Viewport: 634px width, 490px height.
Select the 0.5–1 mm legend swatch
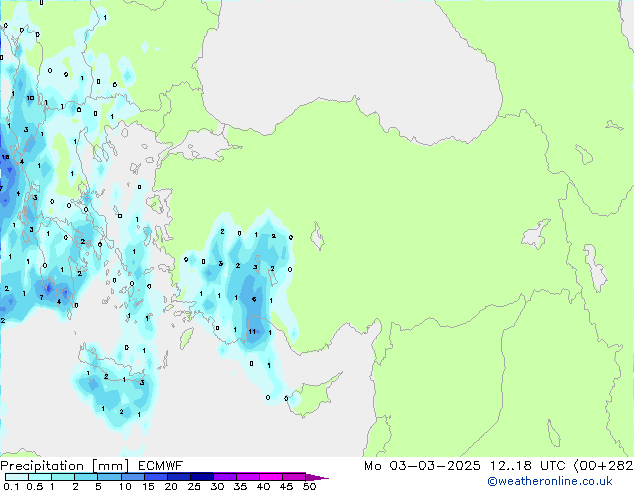[40, 477]
